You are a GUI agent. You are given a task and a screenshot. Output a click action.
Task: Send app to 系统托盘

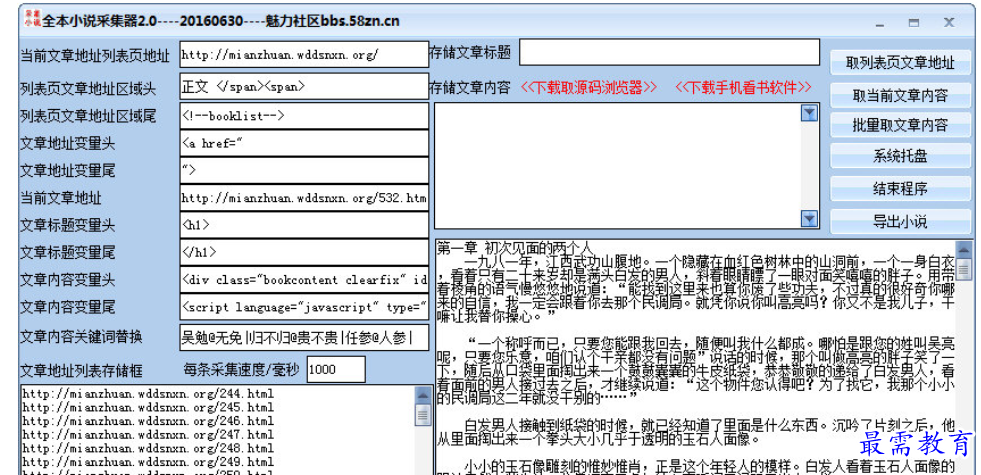click(x=900, y=156)
